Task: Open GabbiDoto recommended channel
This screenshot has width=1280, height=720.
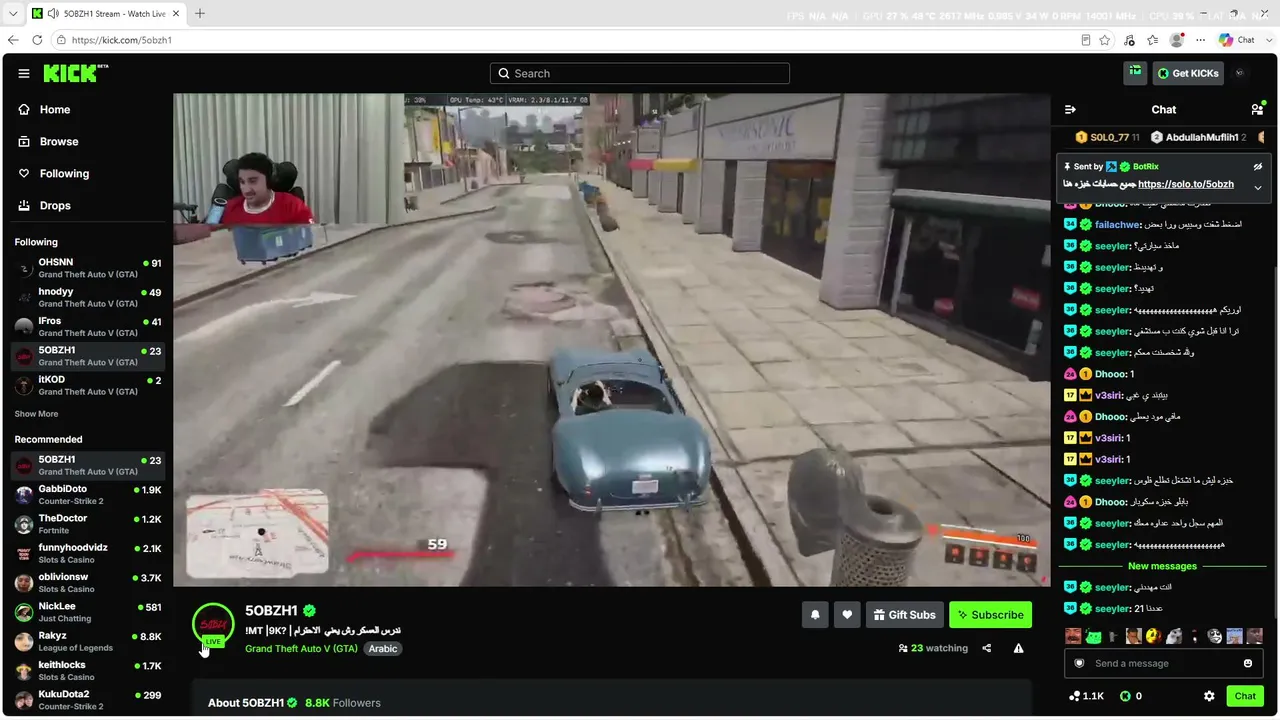Action: click(x=88, y=494)
